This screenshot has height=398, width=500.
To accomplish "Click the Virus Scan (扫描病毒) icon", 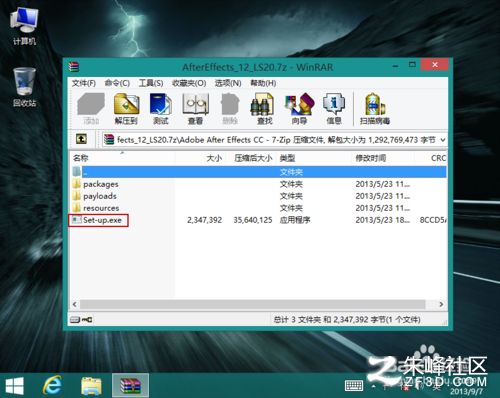I will [x=375, y=109].
